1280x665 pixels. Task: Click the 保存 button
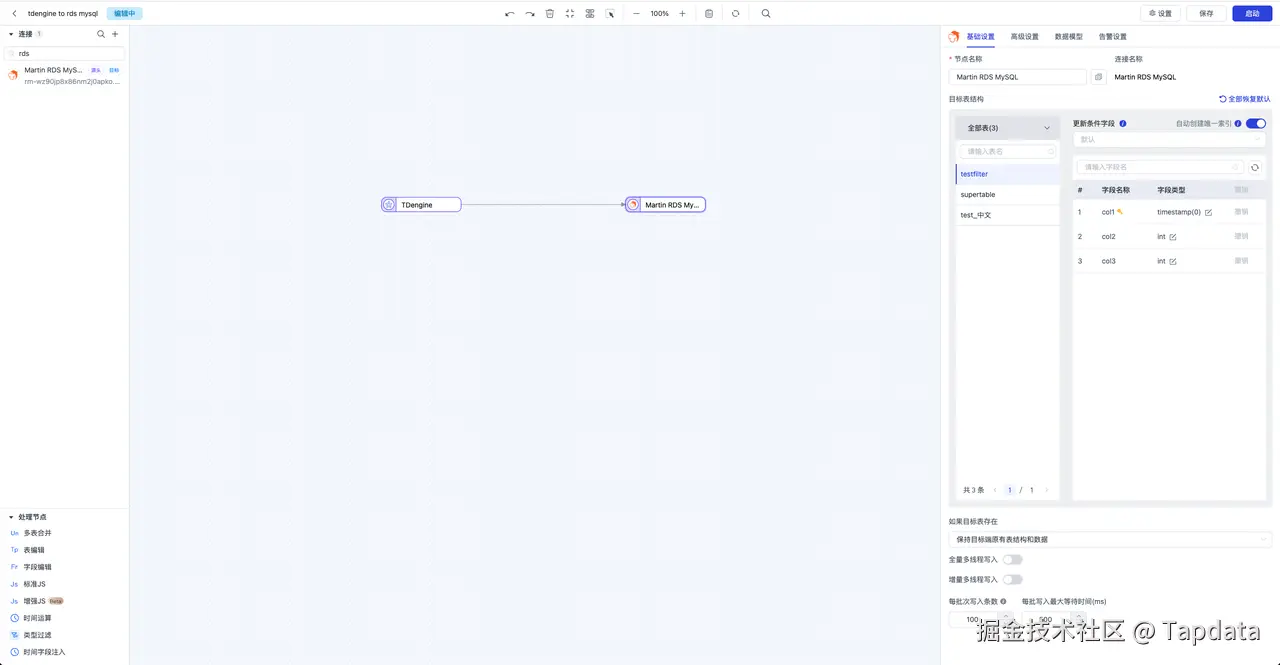[1206, 14]
